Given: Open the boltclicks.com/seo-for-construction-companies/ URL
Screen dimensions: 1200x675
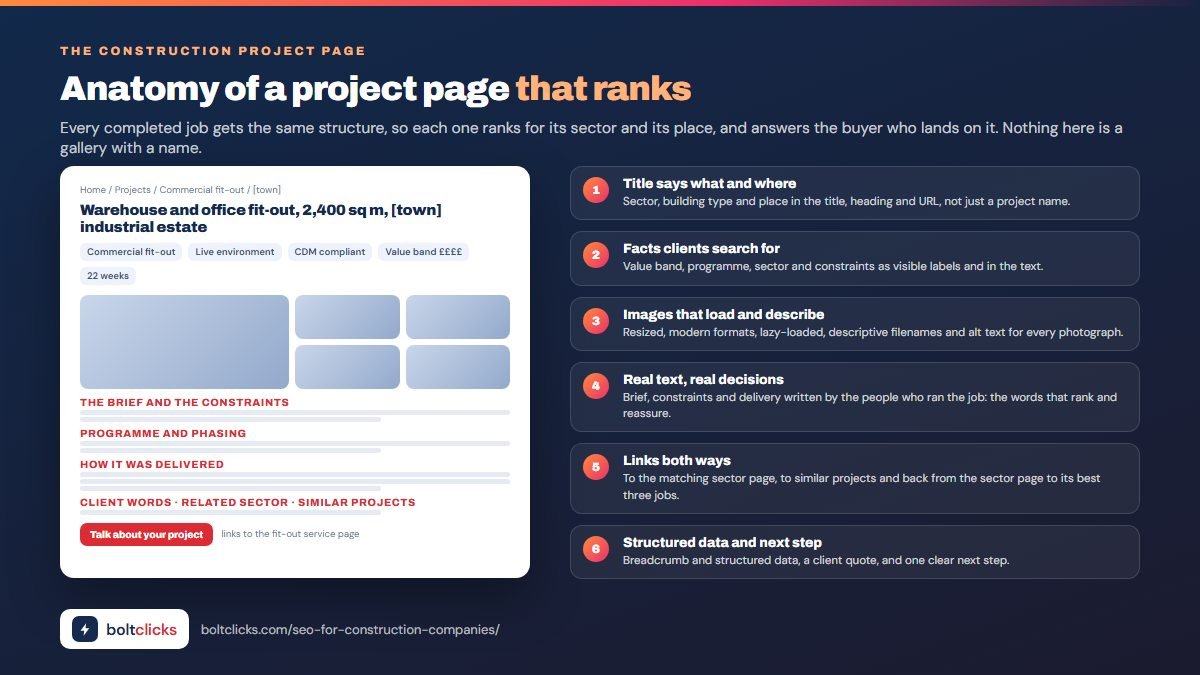Looking at the screenshot, I should (x=350, y=629).
